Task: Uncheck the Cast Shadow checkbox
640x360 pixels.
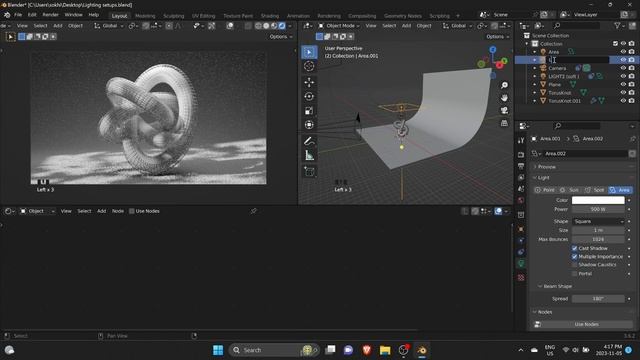Action: (574, 248)
